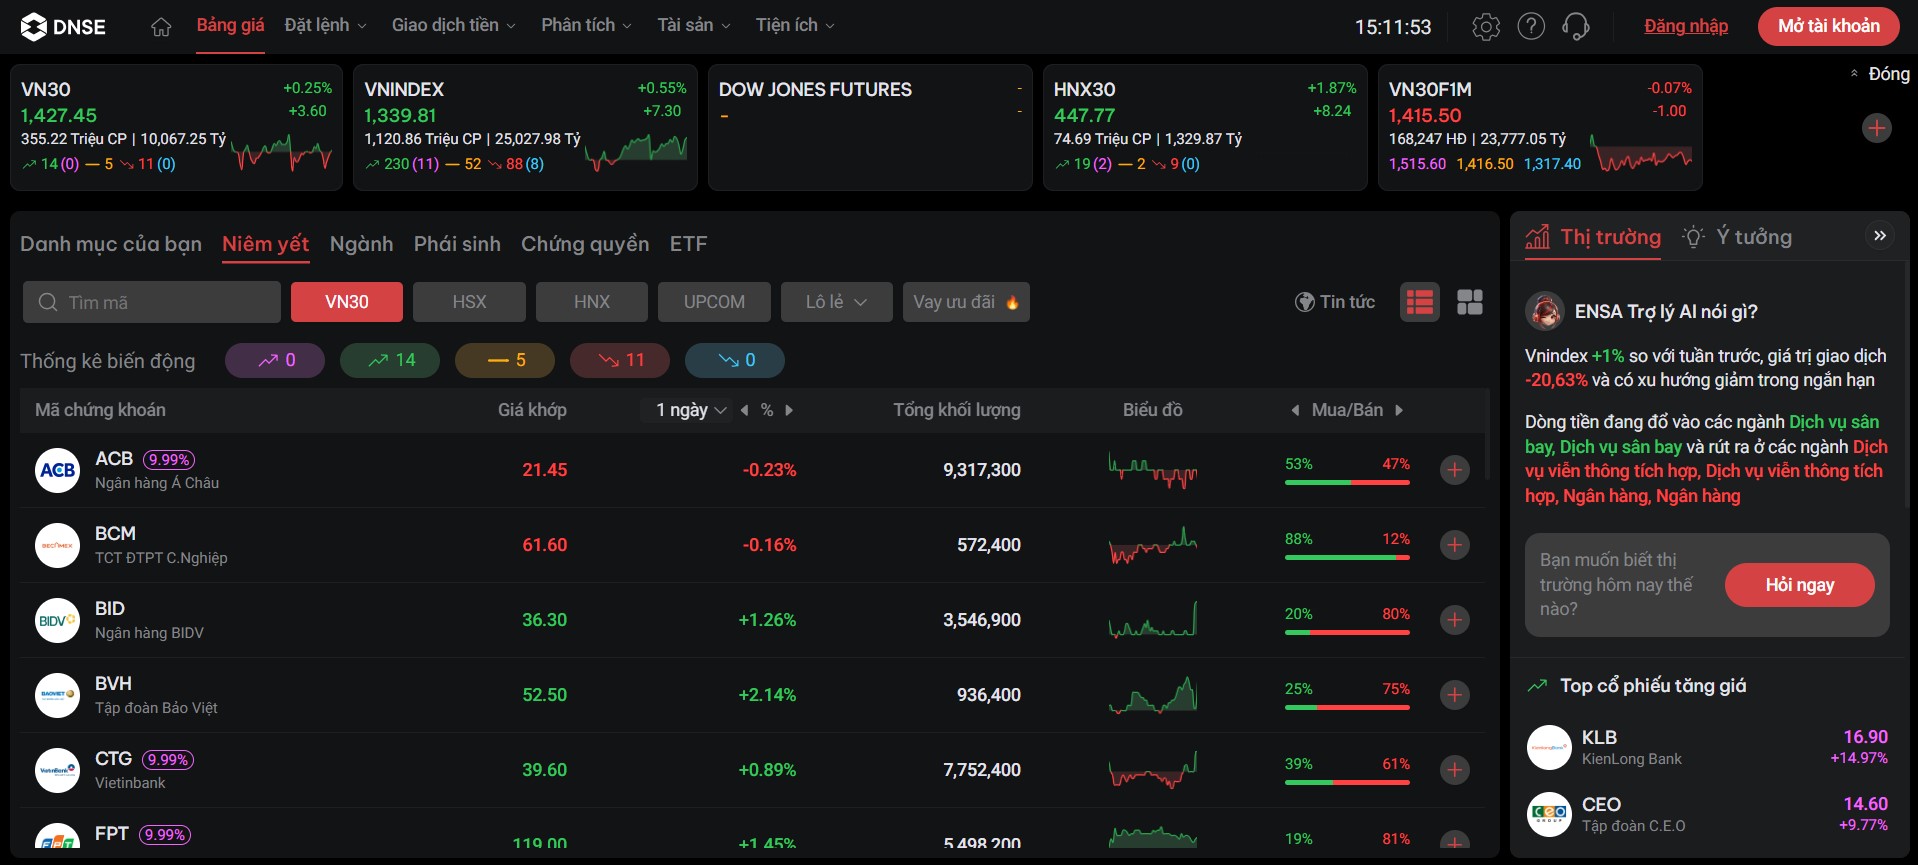Filter by floor-drop pill showing 0

(x=735, y=360)
